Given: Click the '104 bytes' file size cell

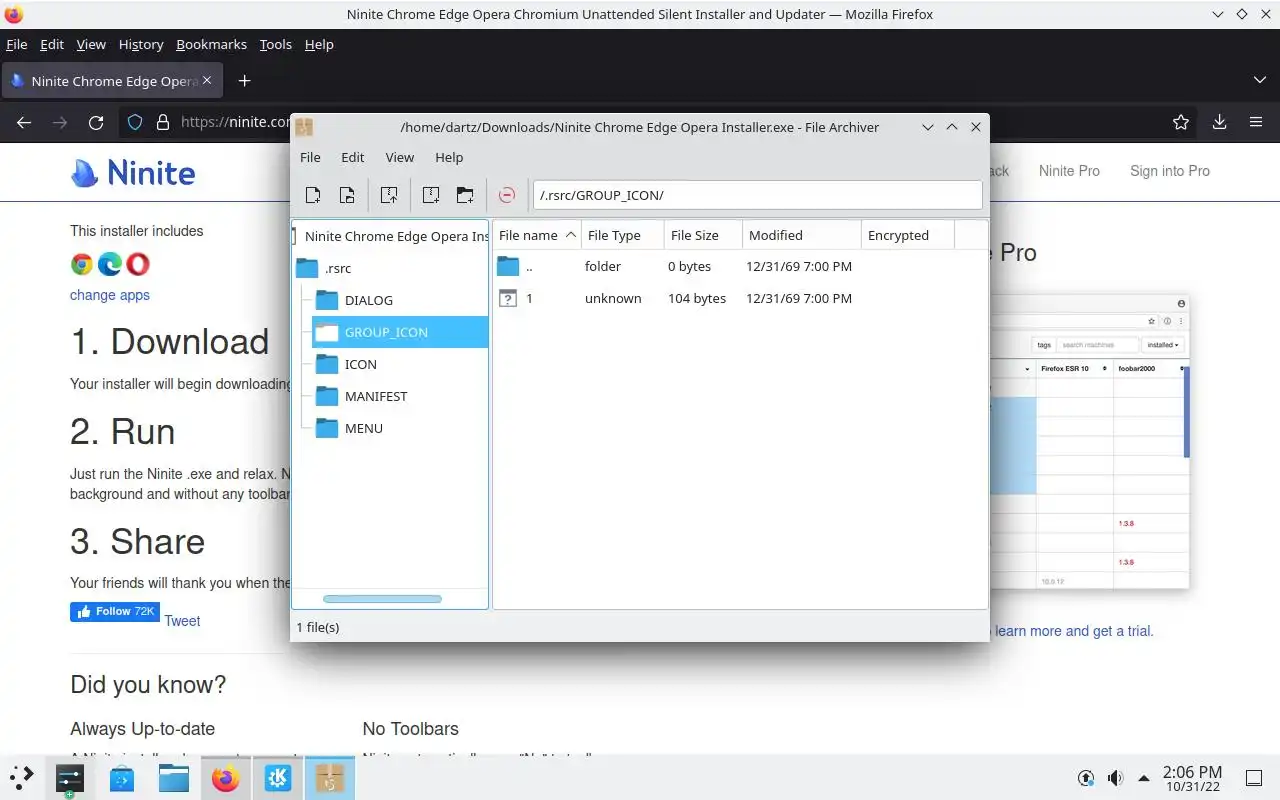Looking at the screenshot, I should [697, 298].
